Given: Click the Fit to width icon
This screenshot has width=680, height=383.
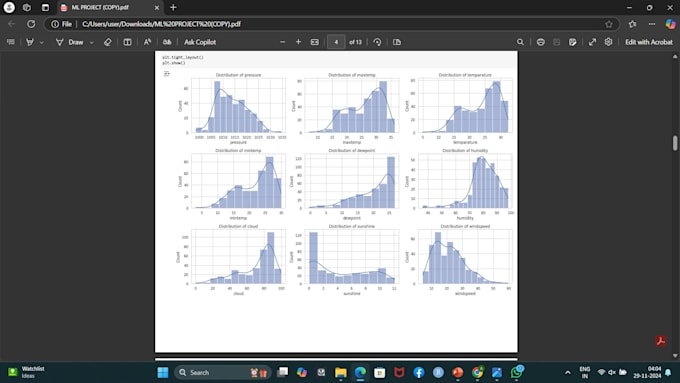Looking at the screenshot, I should [x=315, y=42].
